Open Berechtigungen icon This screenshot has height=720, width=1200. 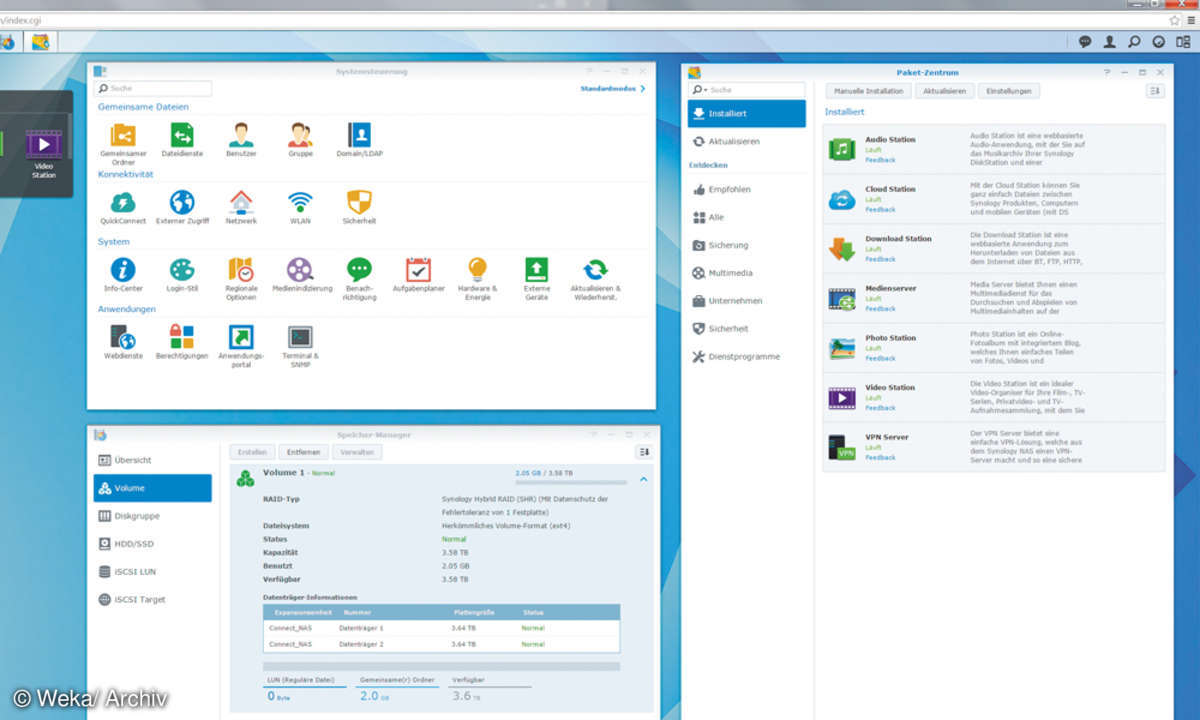coord(182,337)
